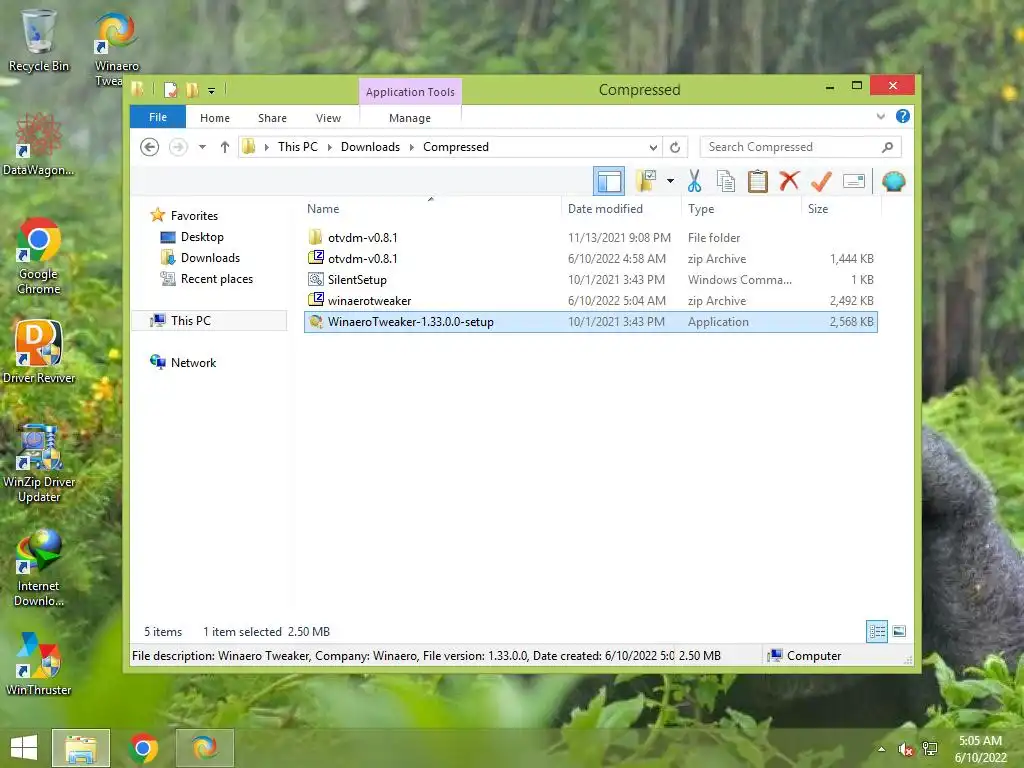Image resolution: width=1024 pixels, height=768 pixels.
Task: Click the red X Delete icon
Action: point(790,180)
